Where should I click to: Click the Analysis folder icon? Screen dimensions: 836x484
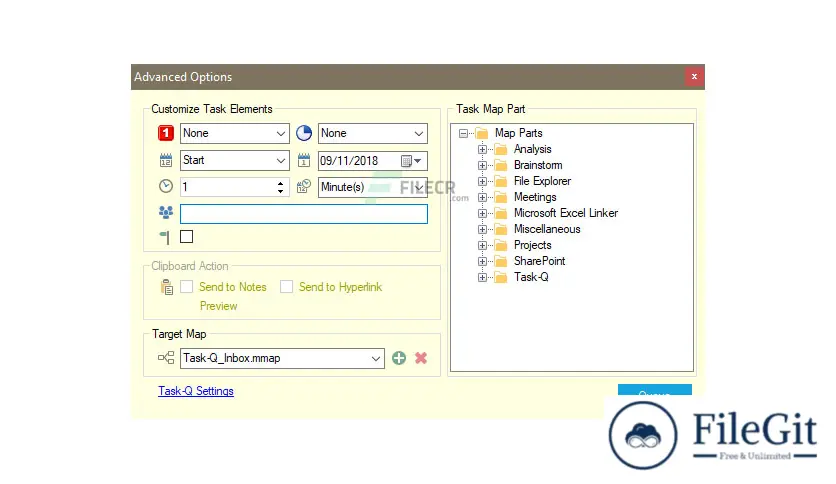501,149
